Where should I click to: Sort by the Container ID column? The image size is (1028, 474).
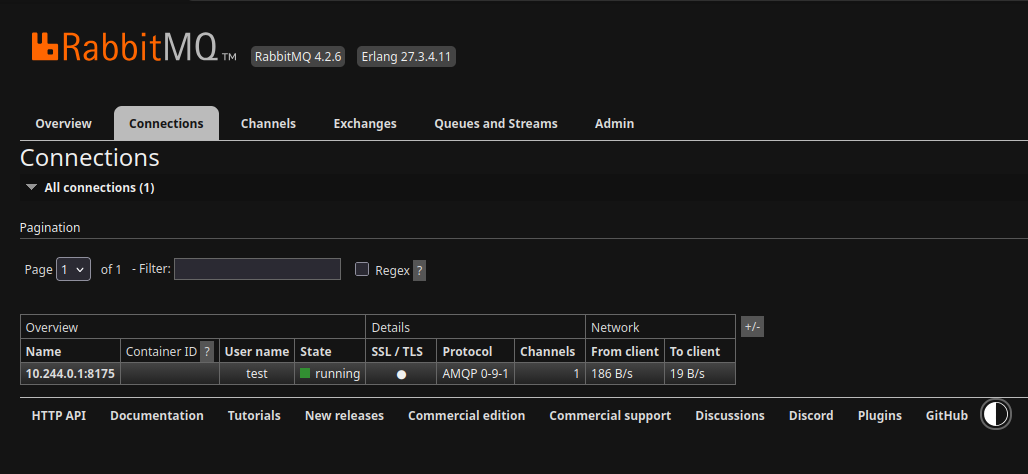pyautogui.click(x=161, y=351)
